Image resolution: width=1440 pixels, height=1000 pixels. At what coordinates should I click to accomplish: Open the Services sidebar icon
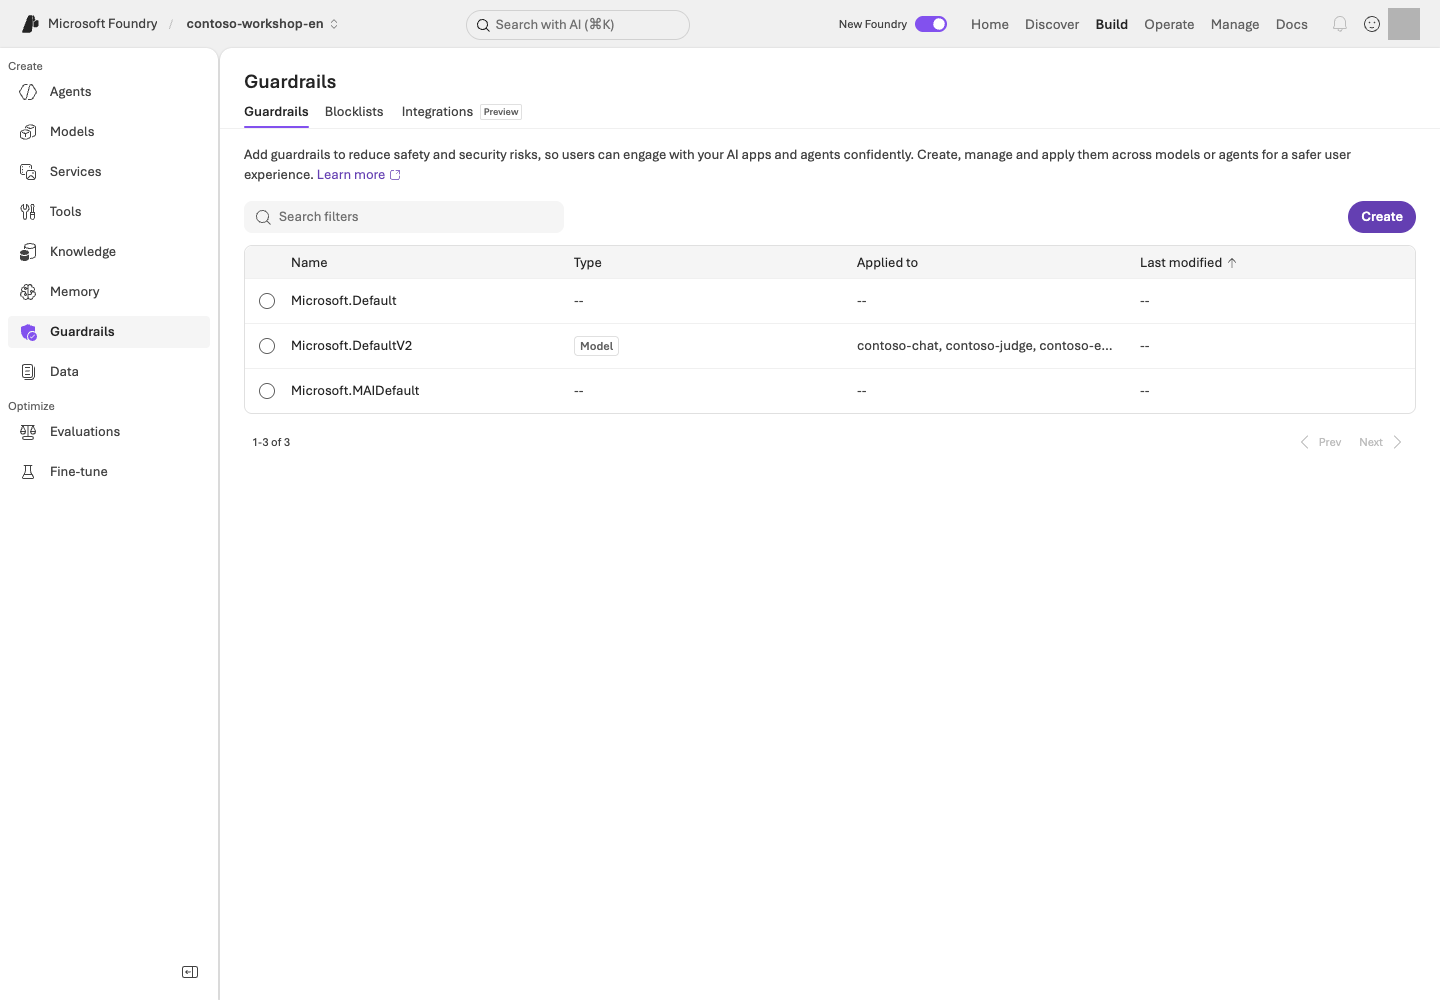click(28, 172)
